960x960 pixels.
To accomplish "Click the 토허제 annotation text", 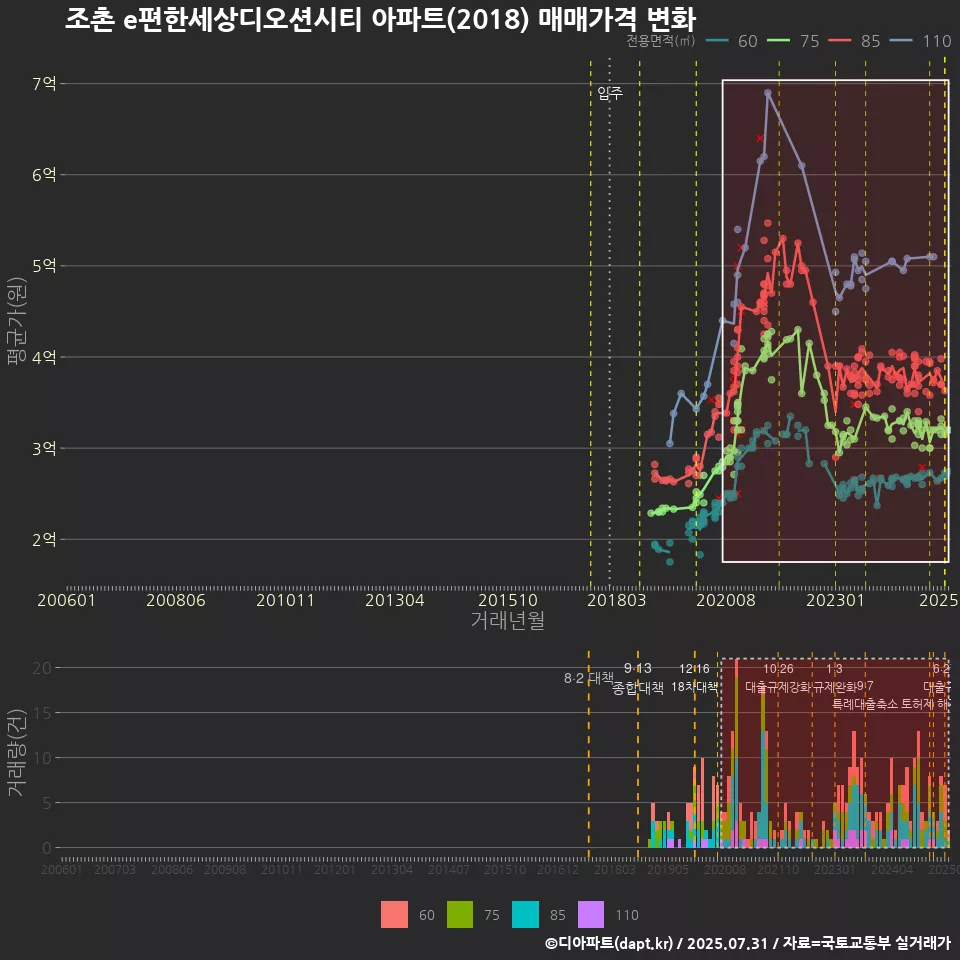I will click(x=917, y=704).
